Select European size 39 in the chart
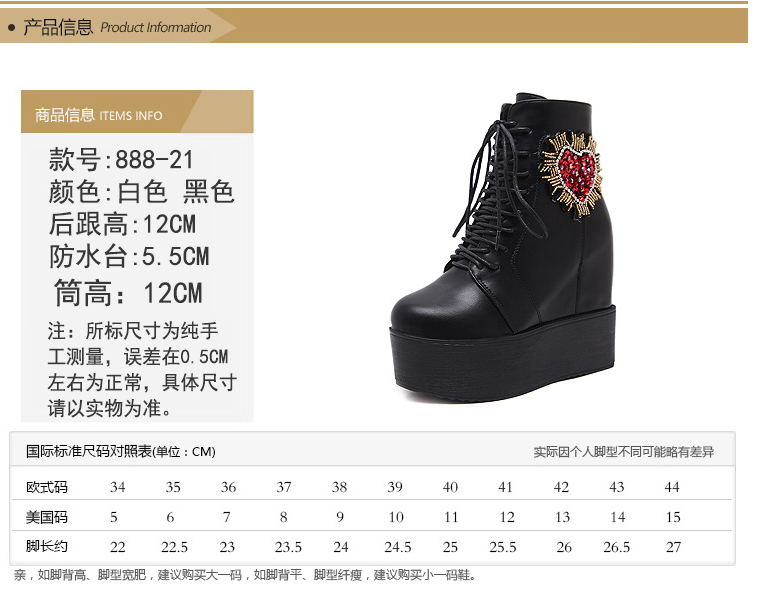778x600 pixels. [x=395, y=487]
